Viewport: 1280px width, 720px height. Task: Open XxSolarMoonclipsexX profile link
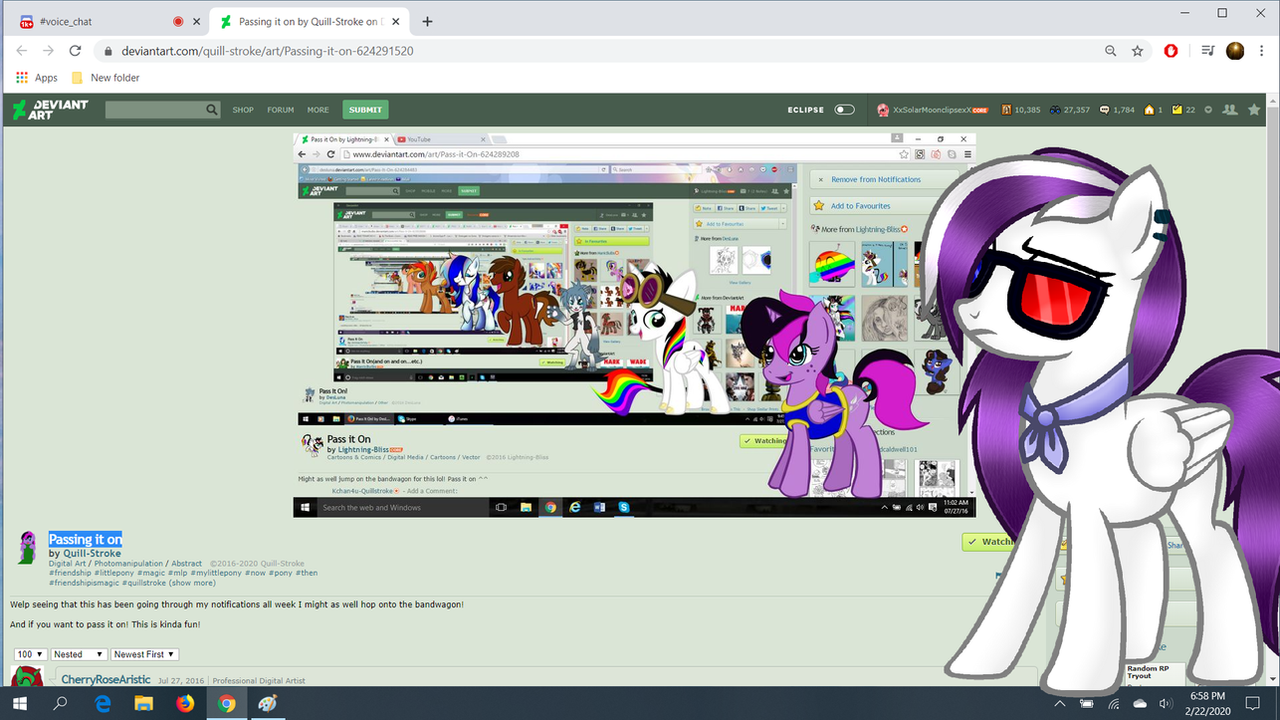(x=934, y=110)
